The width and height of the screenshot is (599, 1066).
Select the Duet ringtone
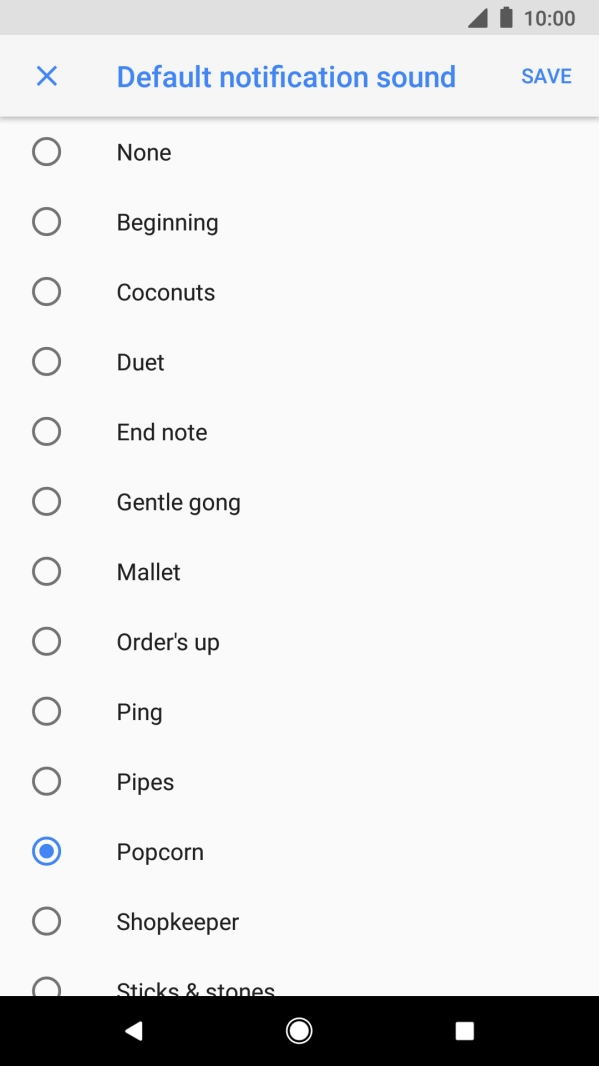click(46, 362)
